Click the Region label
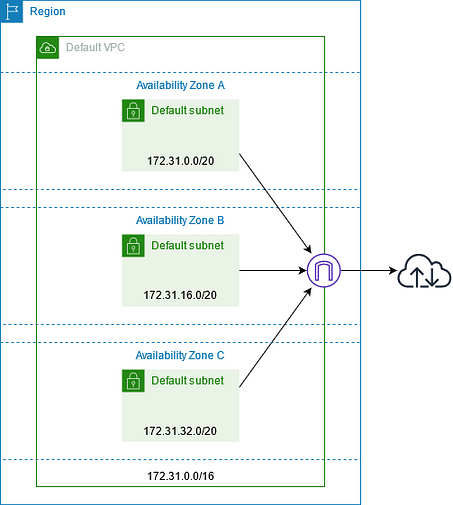 pyautogui.click(x=48, y=11)
